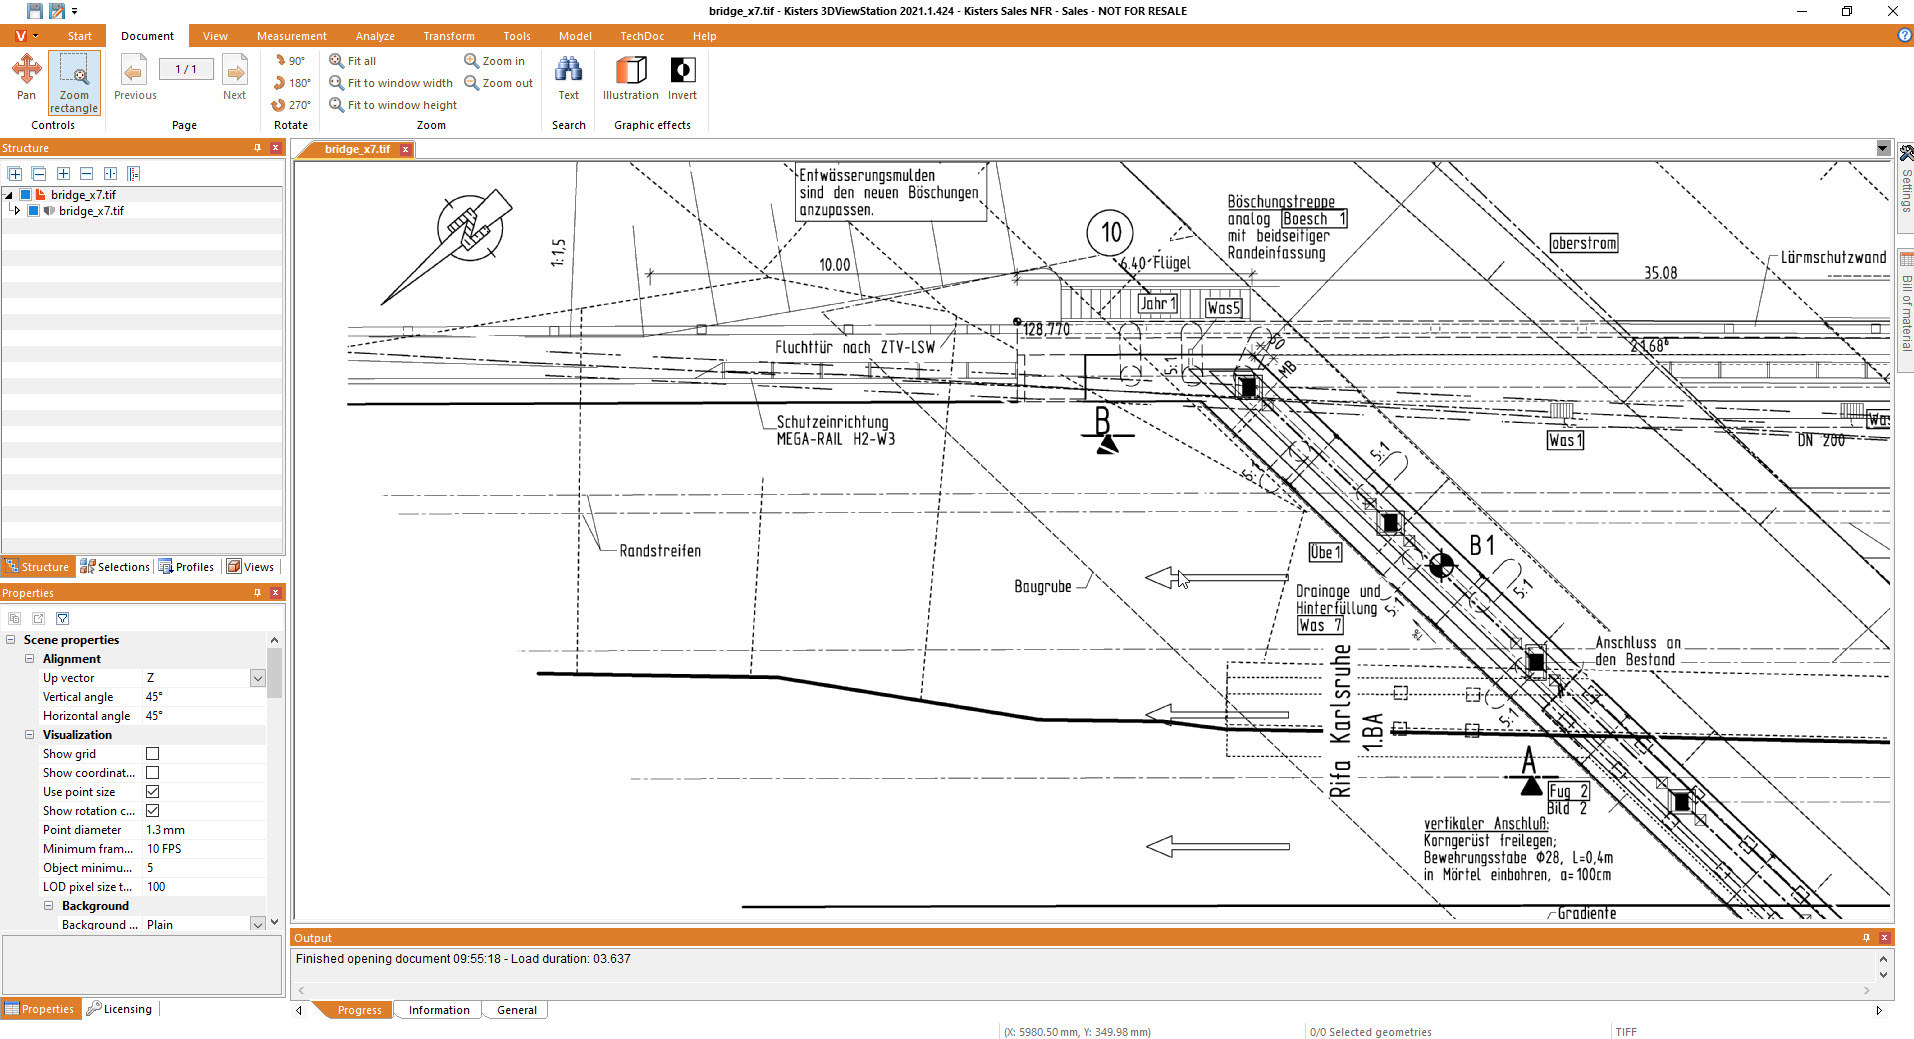
Task: Click the save icon in title bar
Action: coord(35,11)
